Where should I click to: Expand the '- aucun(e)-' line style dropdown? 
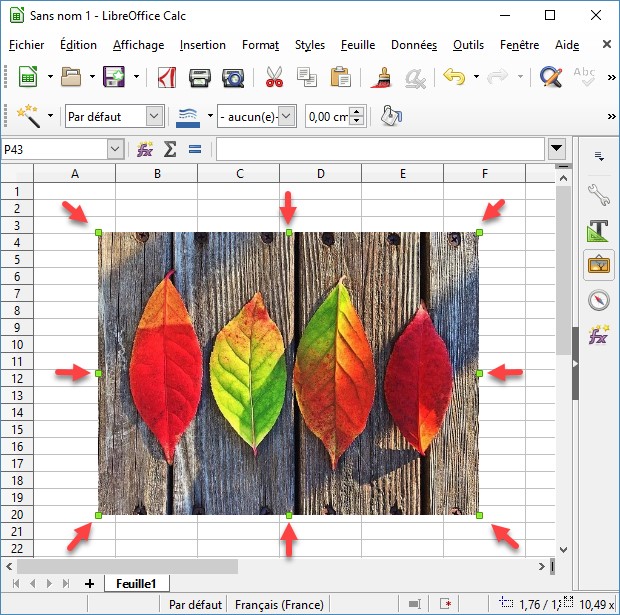tap(288, 116)
